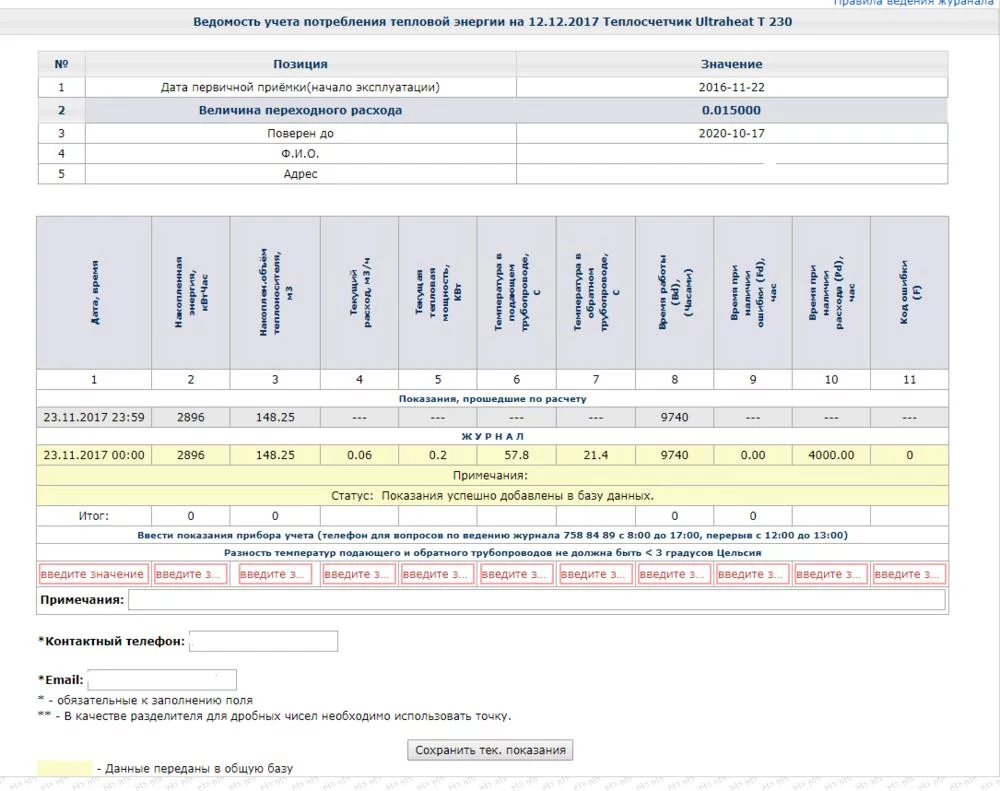Click the 'Примечания' text field
The width and height of the screenshot is (1000, 791).
[536, 600]
